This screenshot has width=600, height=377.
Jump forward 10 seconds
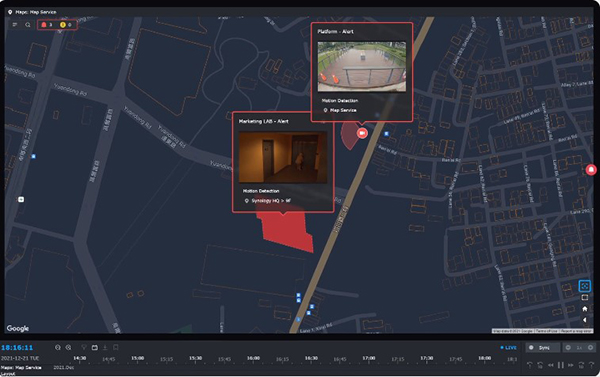point(581,365)
